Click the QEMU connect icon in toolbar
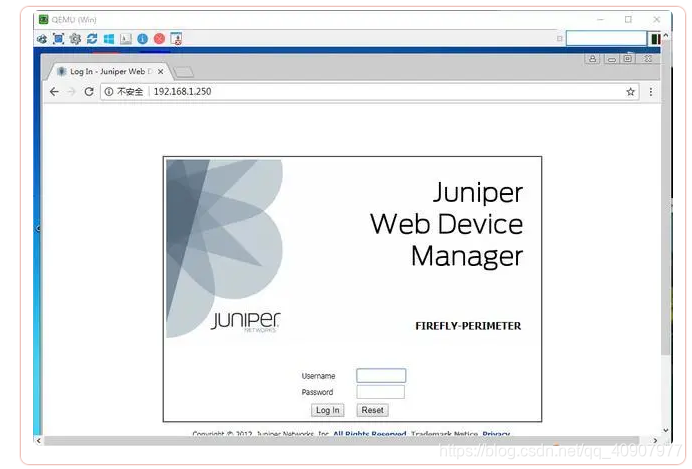 pyautogui.click(x=42, y=39)
